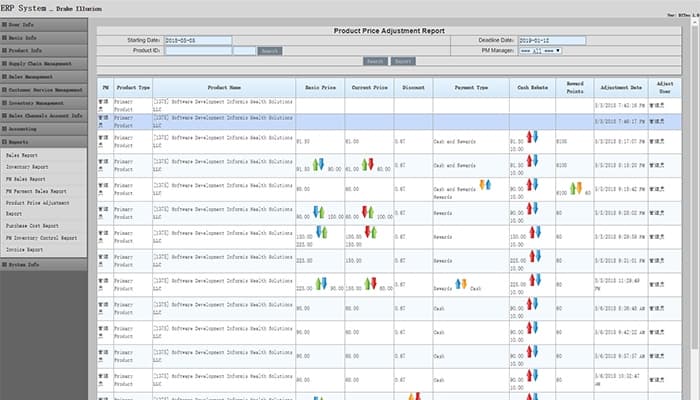Click green-orange arrows in Reward Points column

576,188
